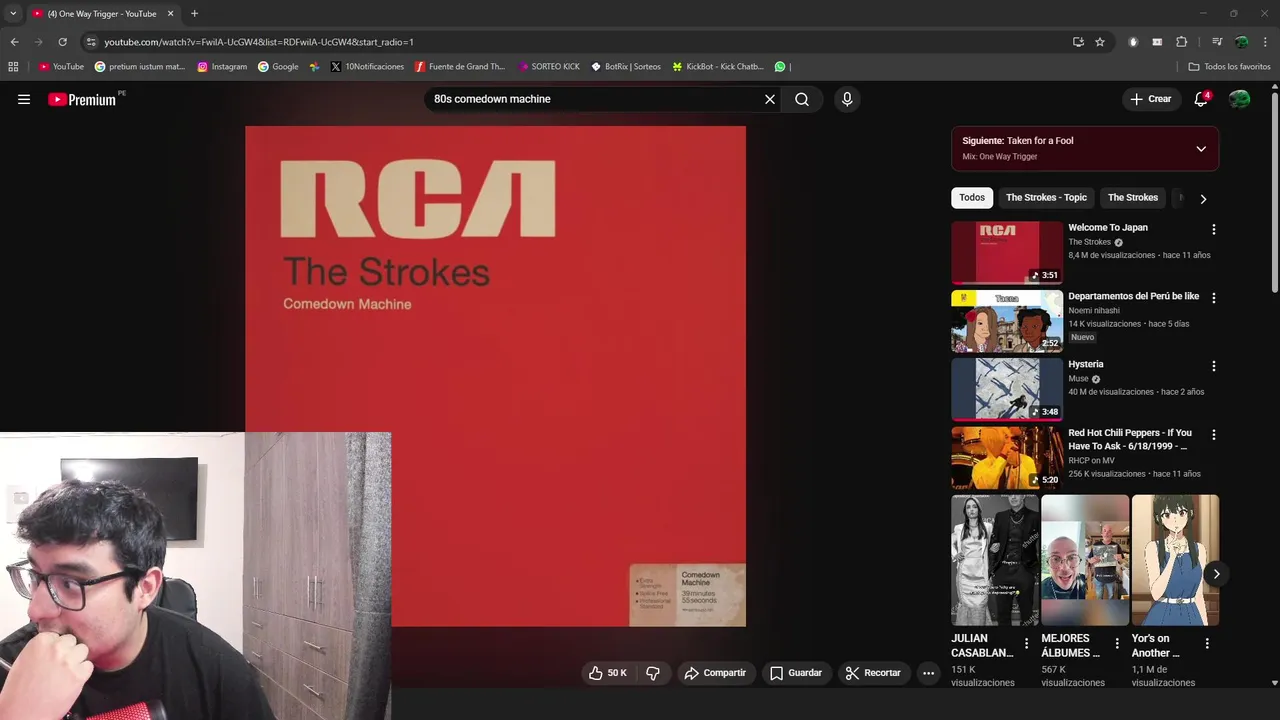Install or cast icon in the address bar
Viewport: 1280px width, 720px height.
click(x=1078, y=42)
